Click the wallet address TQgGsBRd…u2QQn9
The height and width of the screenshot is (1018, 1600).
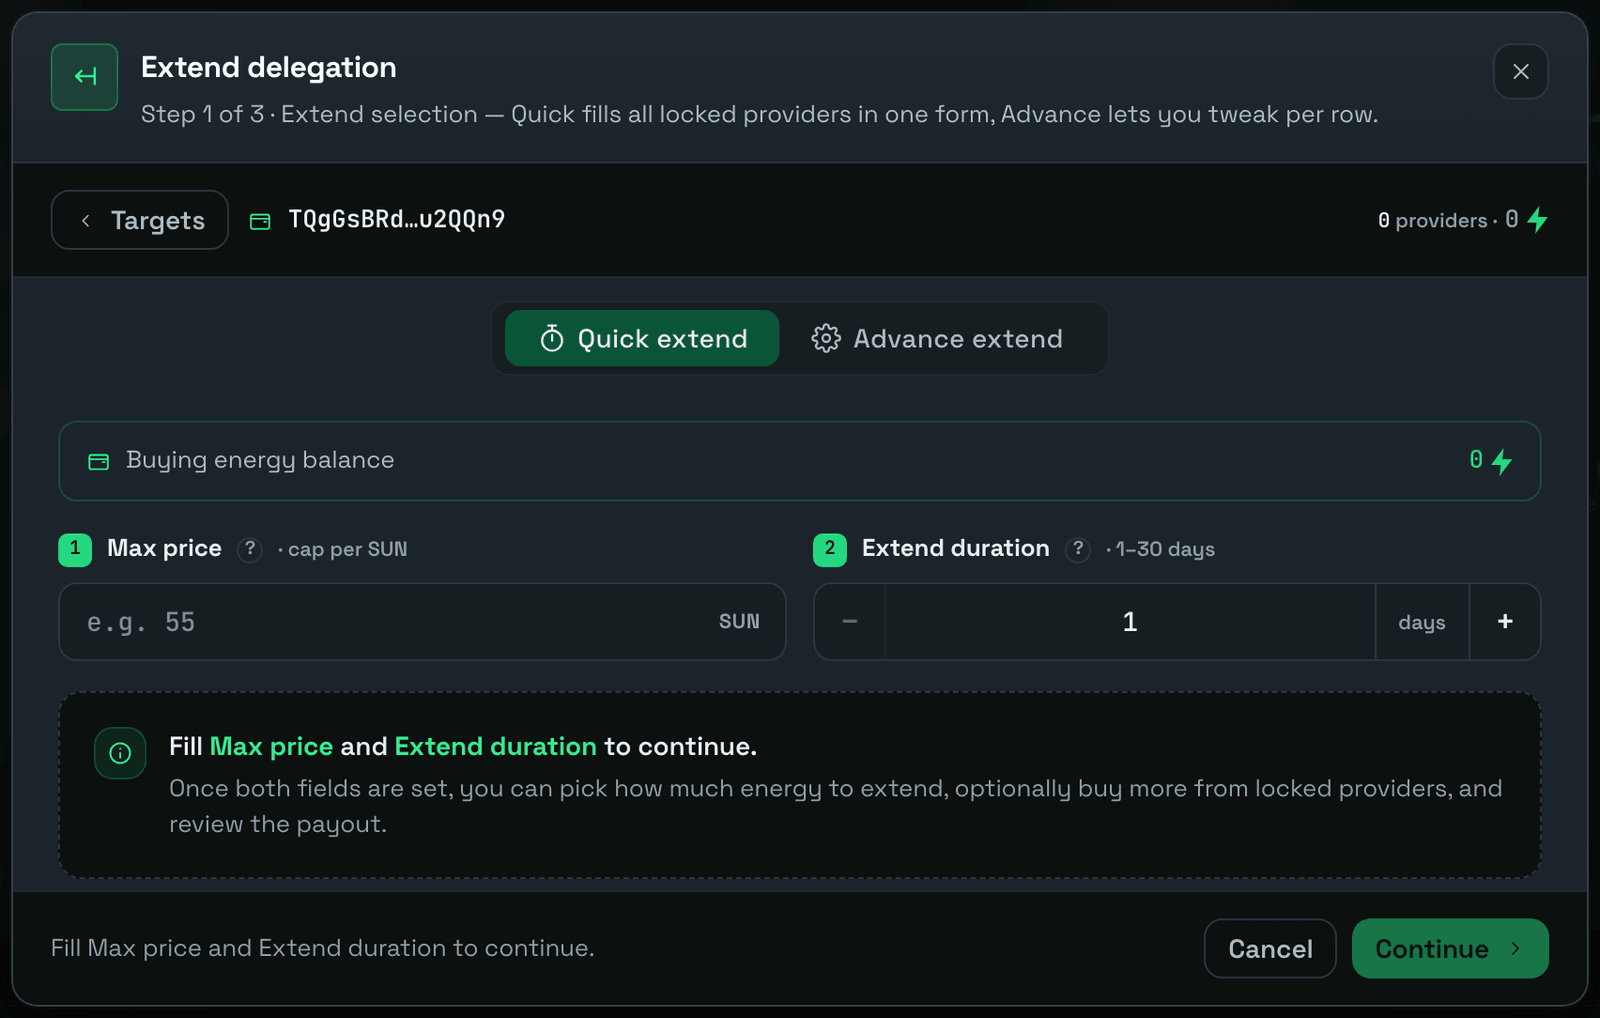(396, 220)
